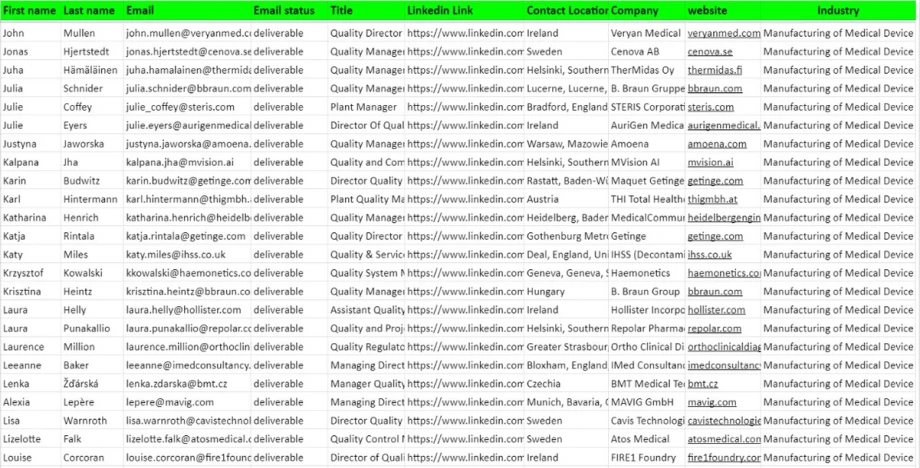The width and height of the screenshot is (920, 468).
Task: Follow the hollister.com hyperlink
Action: (716, 310)
